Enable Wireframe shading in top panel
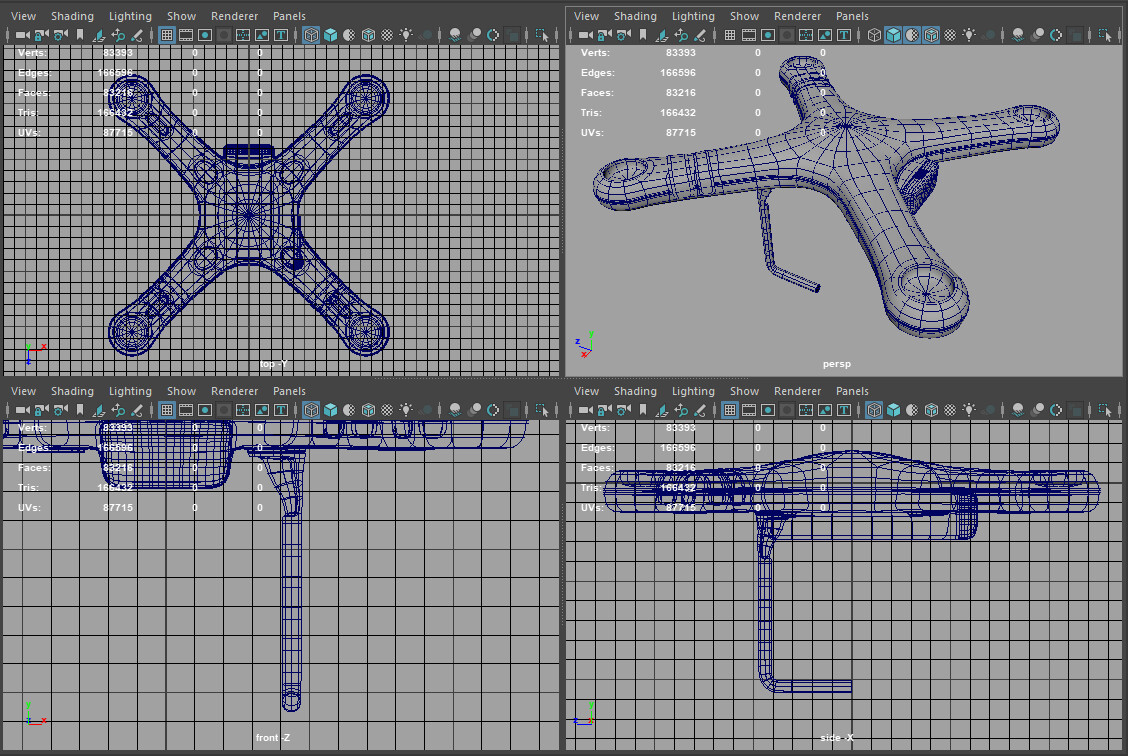Viewport: 1128px width, 756px height. coord(311,35)
